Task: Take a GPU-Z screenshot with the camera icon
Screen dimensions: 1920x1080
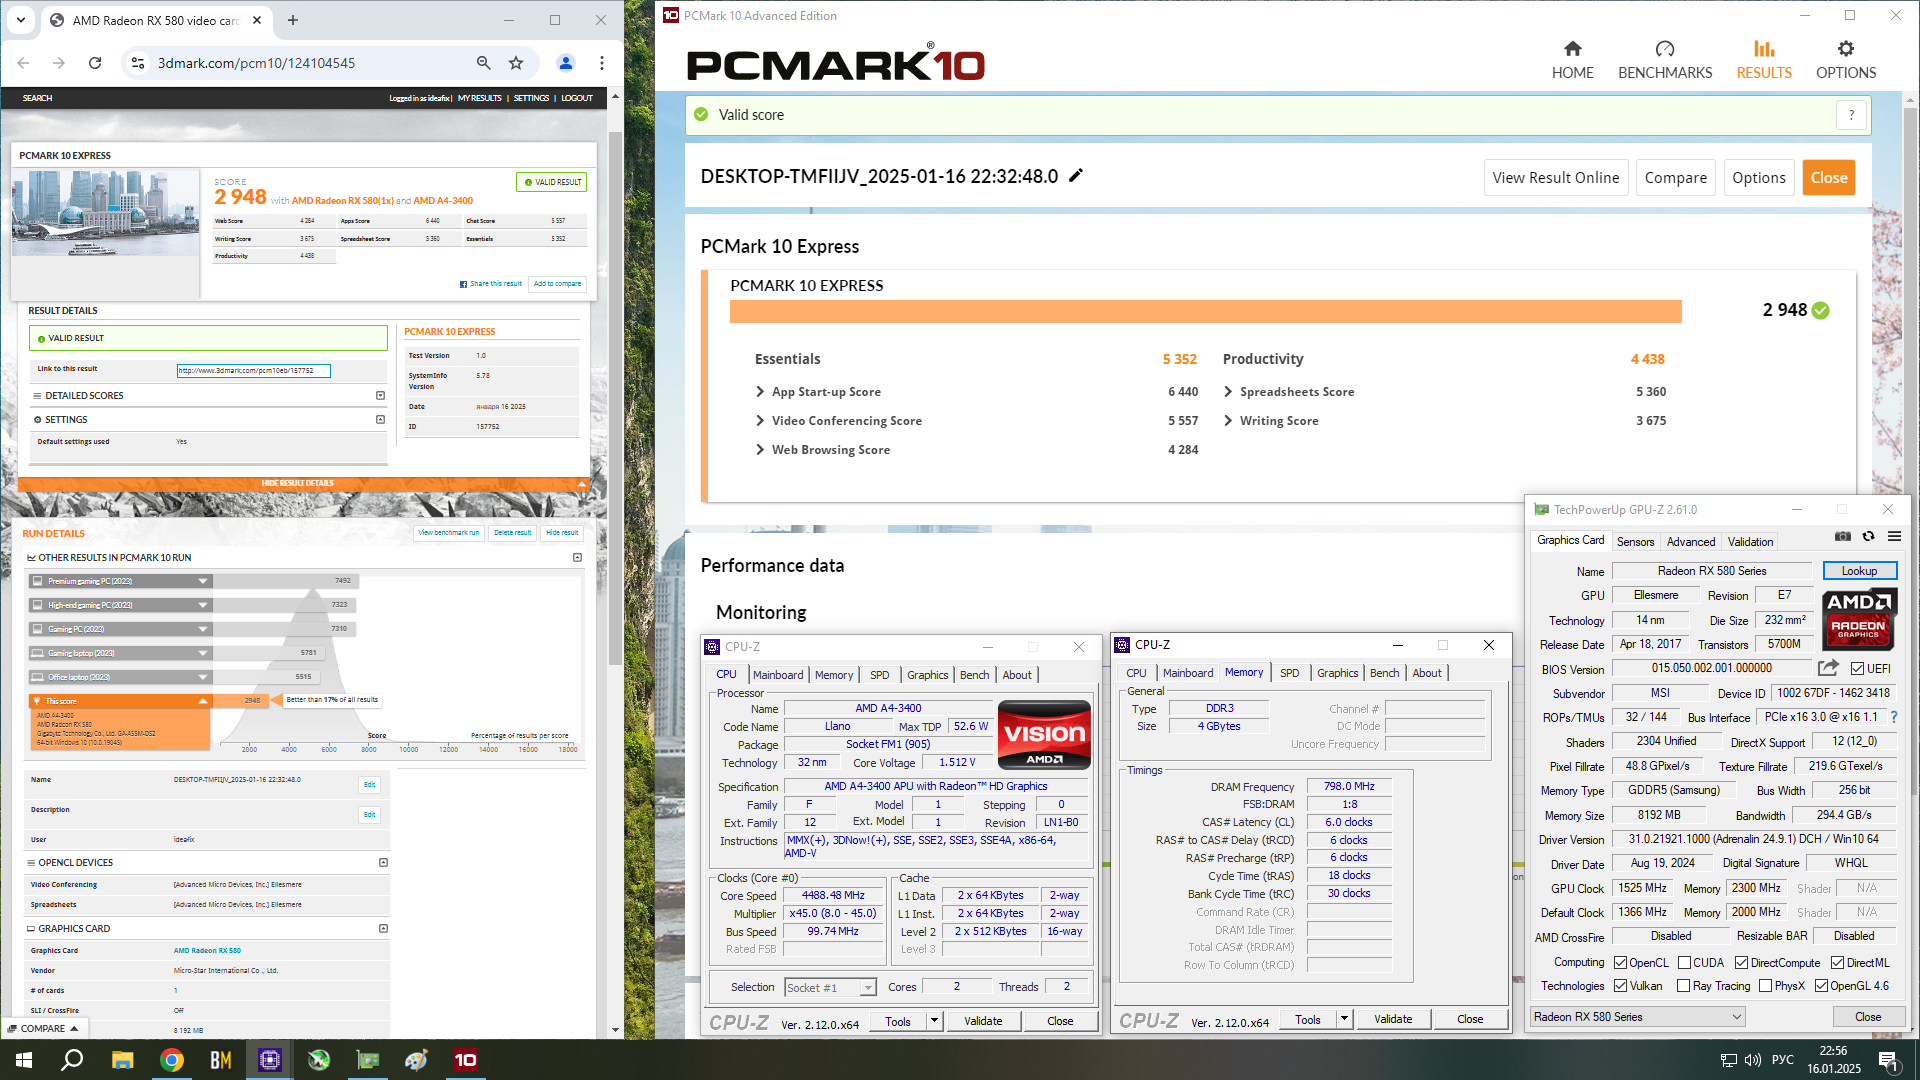Action: tap(1843, 536)
